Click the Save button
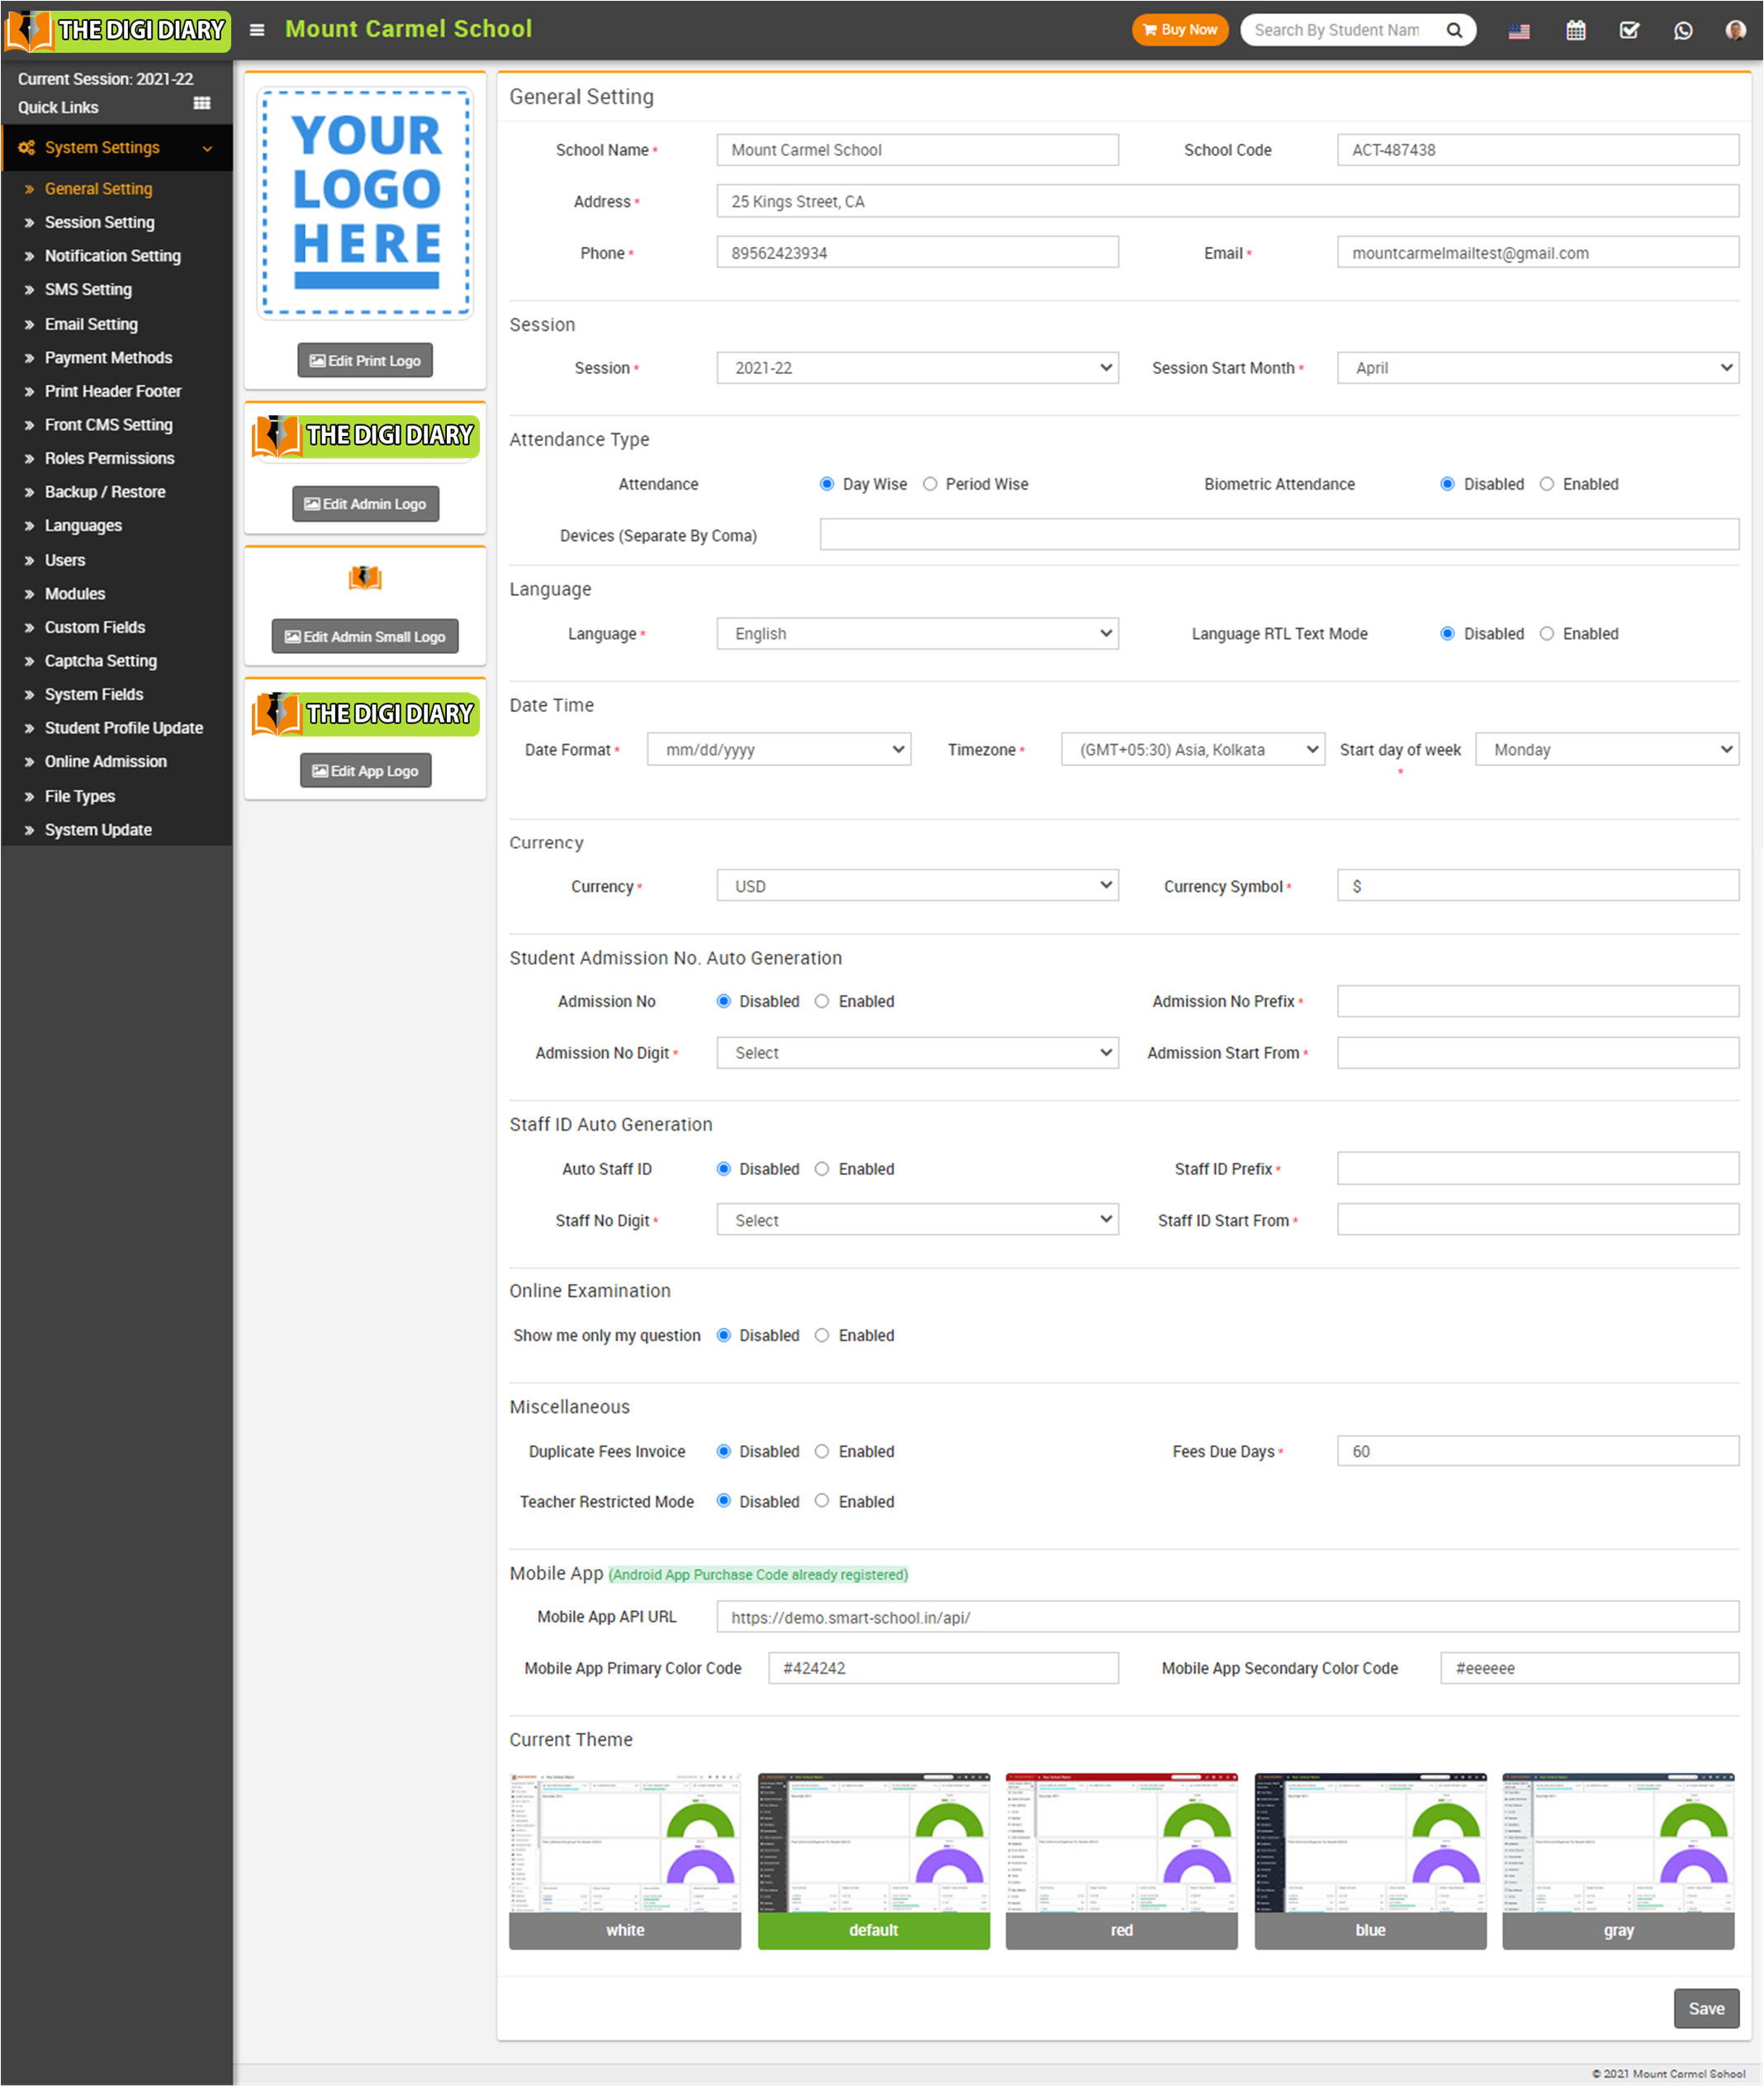 1705,2008
